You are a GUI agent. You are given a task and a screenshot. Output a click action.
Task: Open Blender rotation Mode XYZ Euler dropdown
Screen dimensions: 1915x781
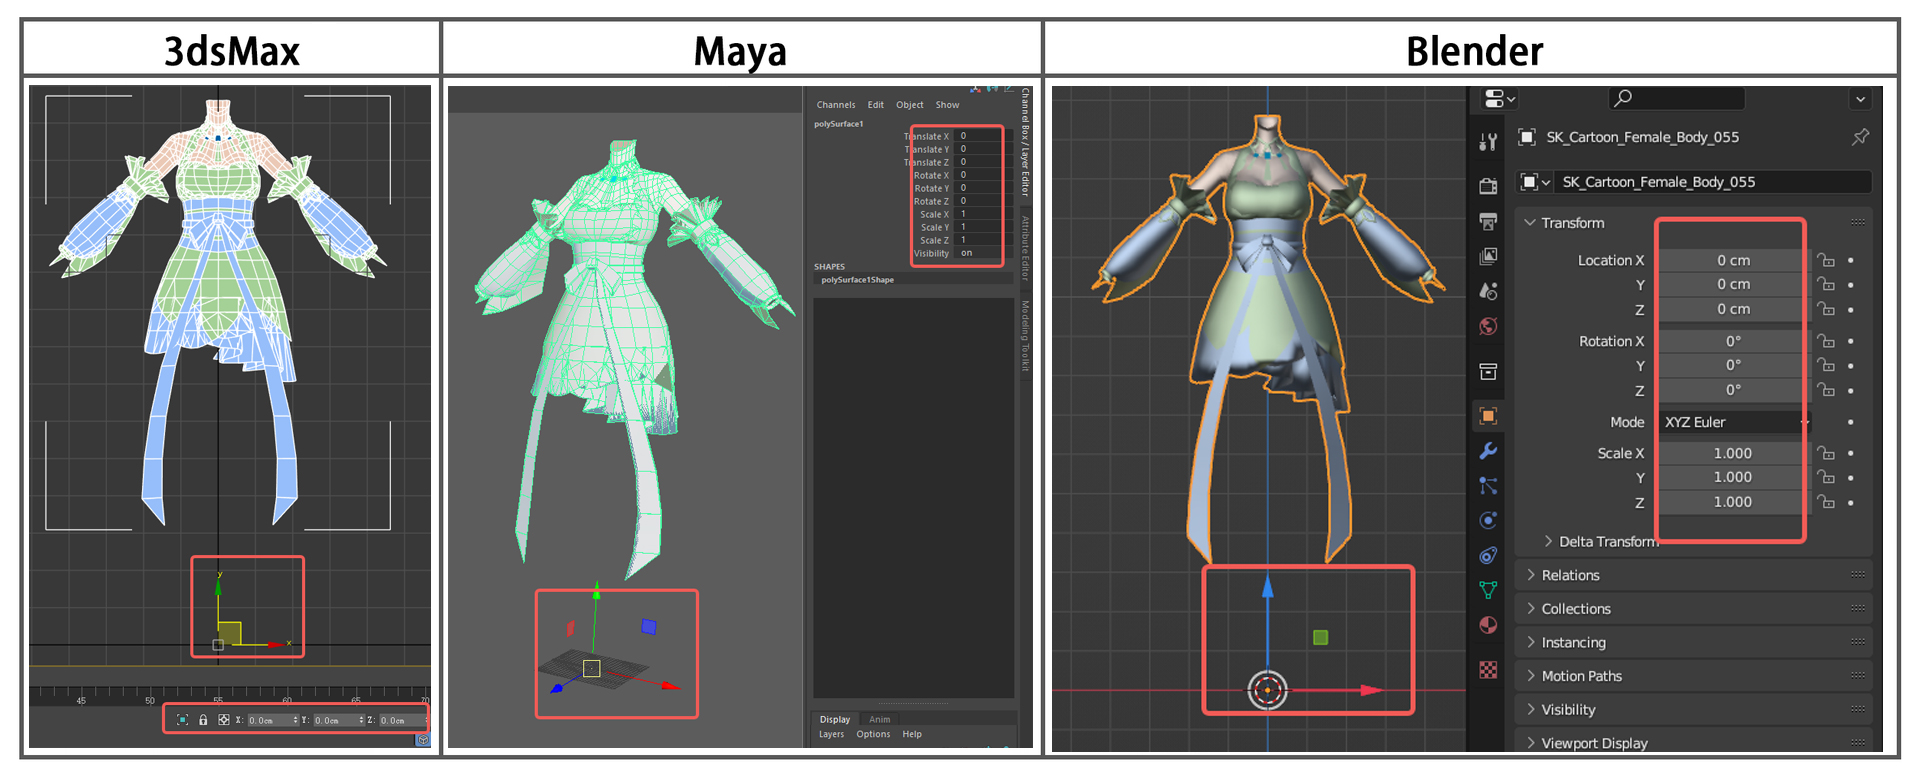pos(1733,422)
